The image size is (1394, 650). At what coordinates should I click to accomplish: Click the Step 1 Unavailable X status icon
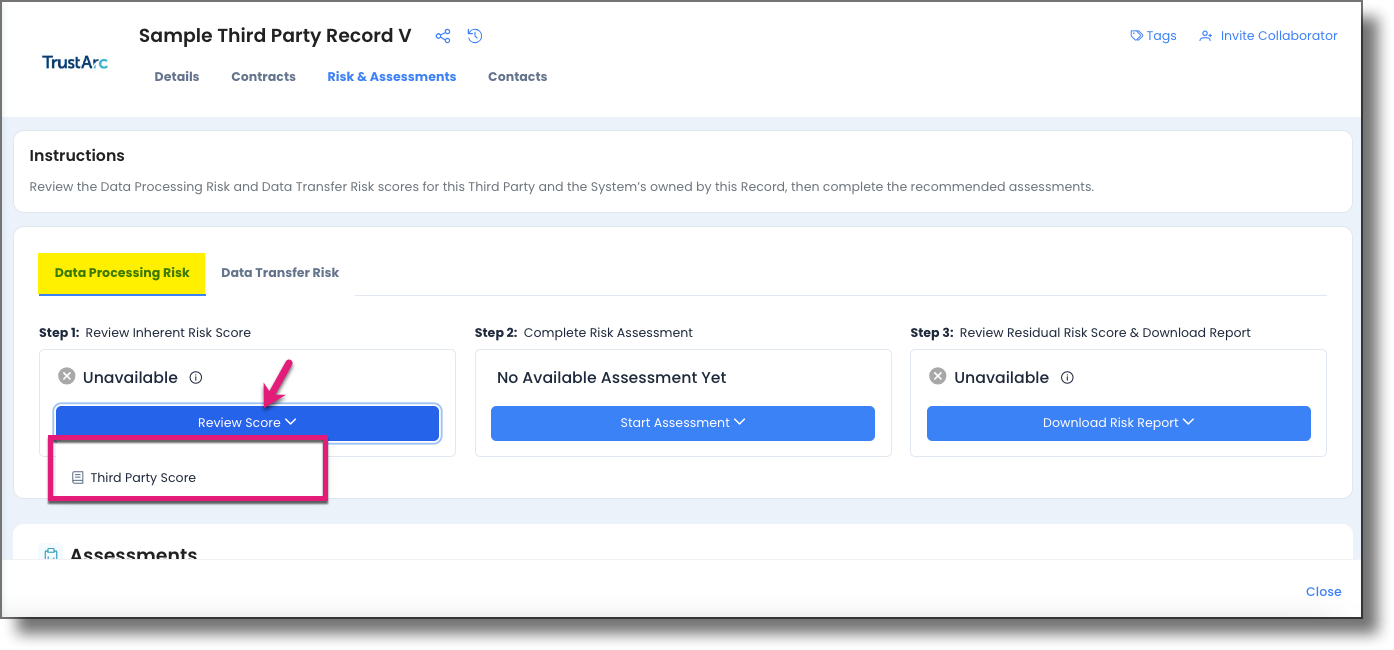(66, 376)
